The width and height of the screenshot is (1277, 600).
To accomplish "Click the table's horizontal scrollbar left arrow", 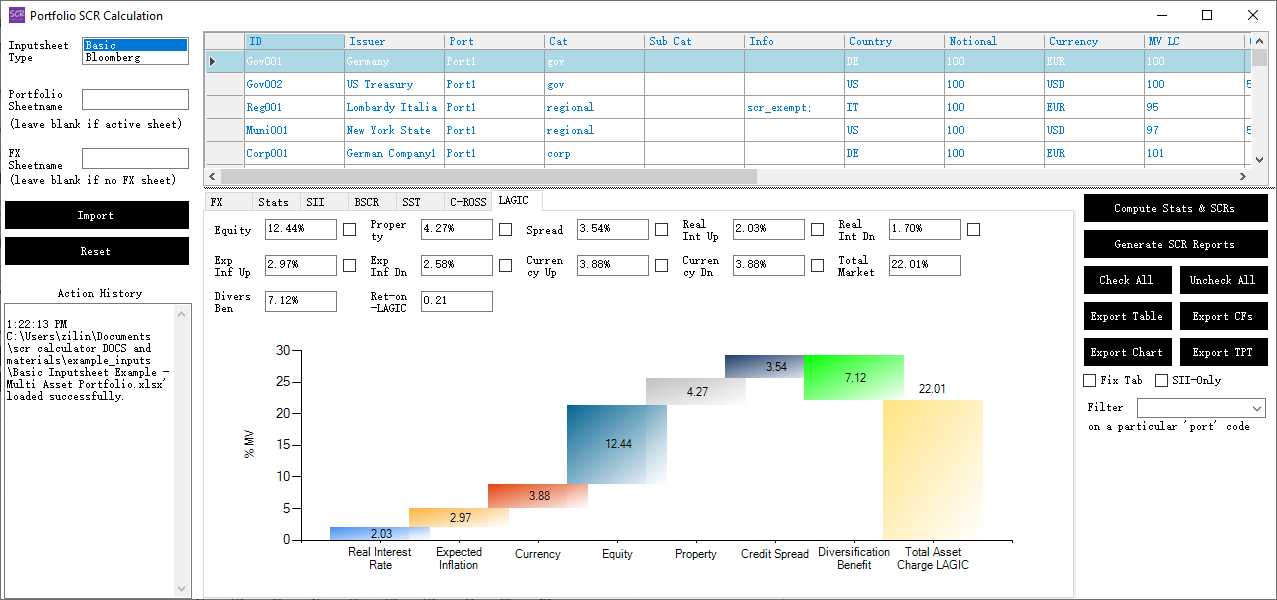I will pyautogui.click(x=213, y=176).
